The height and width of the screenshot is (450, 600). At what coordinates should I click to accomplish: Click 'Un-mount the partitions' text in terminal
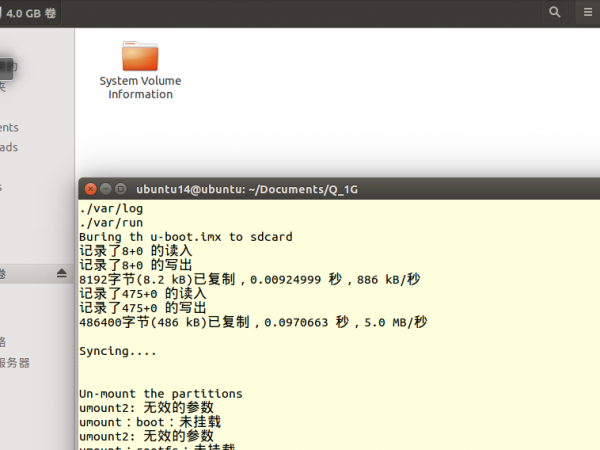(x=160, y=394)
